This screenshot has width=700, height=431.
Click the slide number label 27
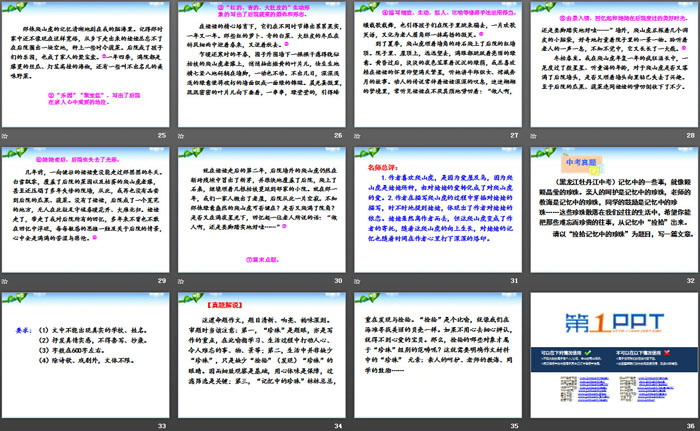514,135
